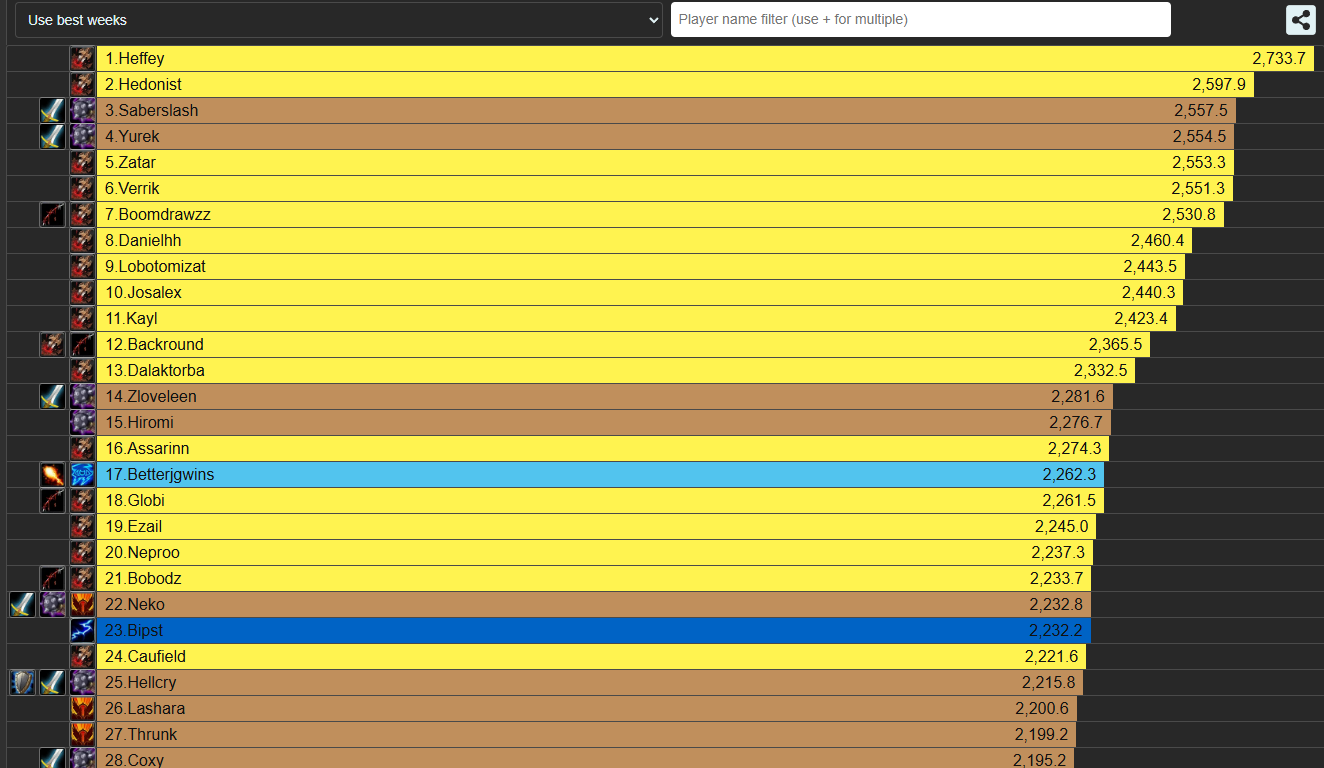Select the player name 3.Saberslash

click(152, 111)
